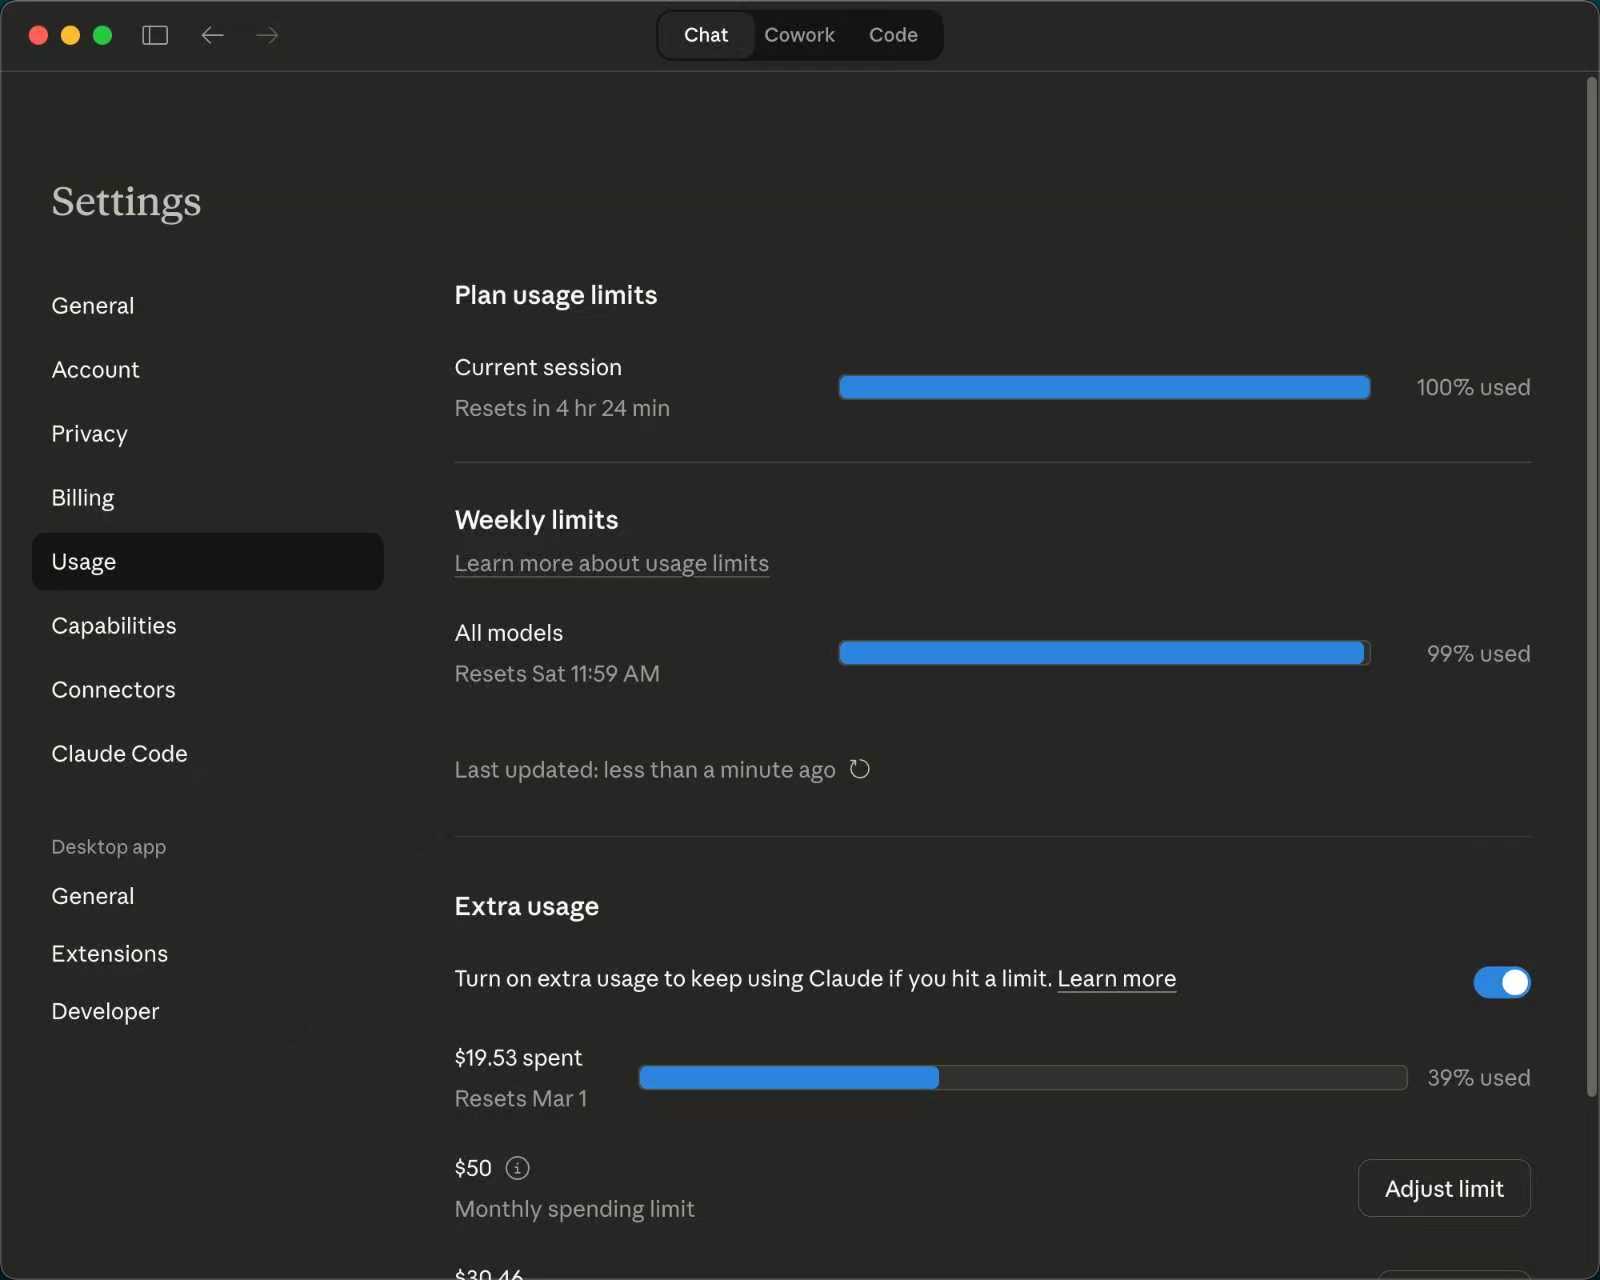Click info icon next to $50 limit
The height and width of the screenshot is (1280, 1600).
tap(517, 1168)
